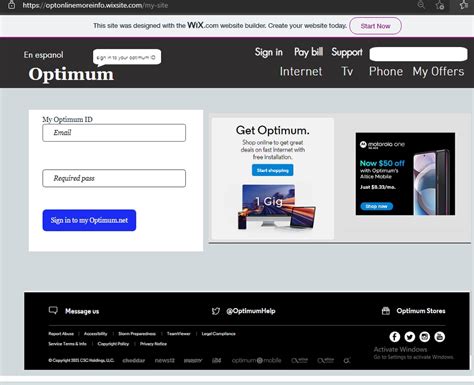The width and height of the screenshot is (474, 385).
Task: Open the Internet menu item
Action: point(301,71)
